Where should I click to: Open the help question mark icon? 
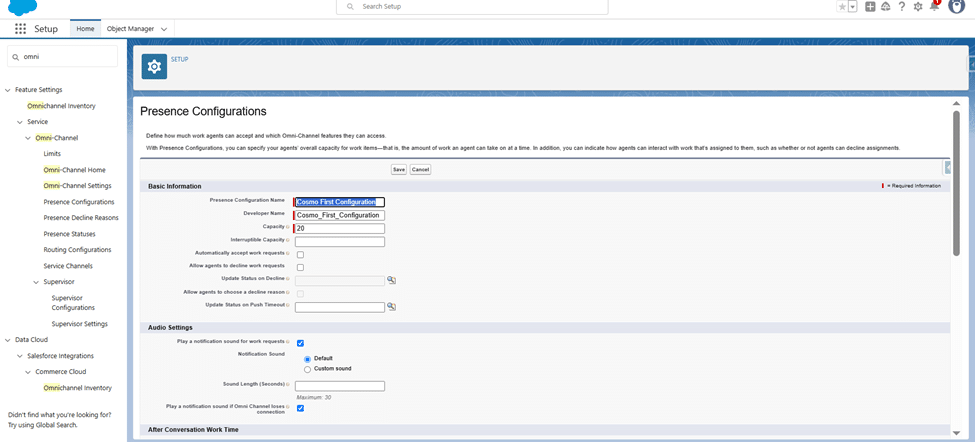click(x=902, y=6)
